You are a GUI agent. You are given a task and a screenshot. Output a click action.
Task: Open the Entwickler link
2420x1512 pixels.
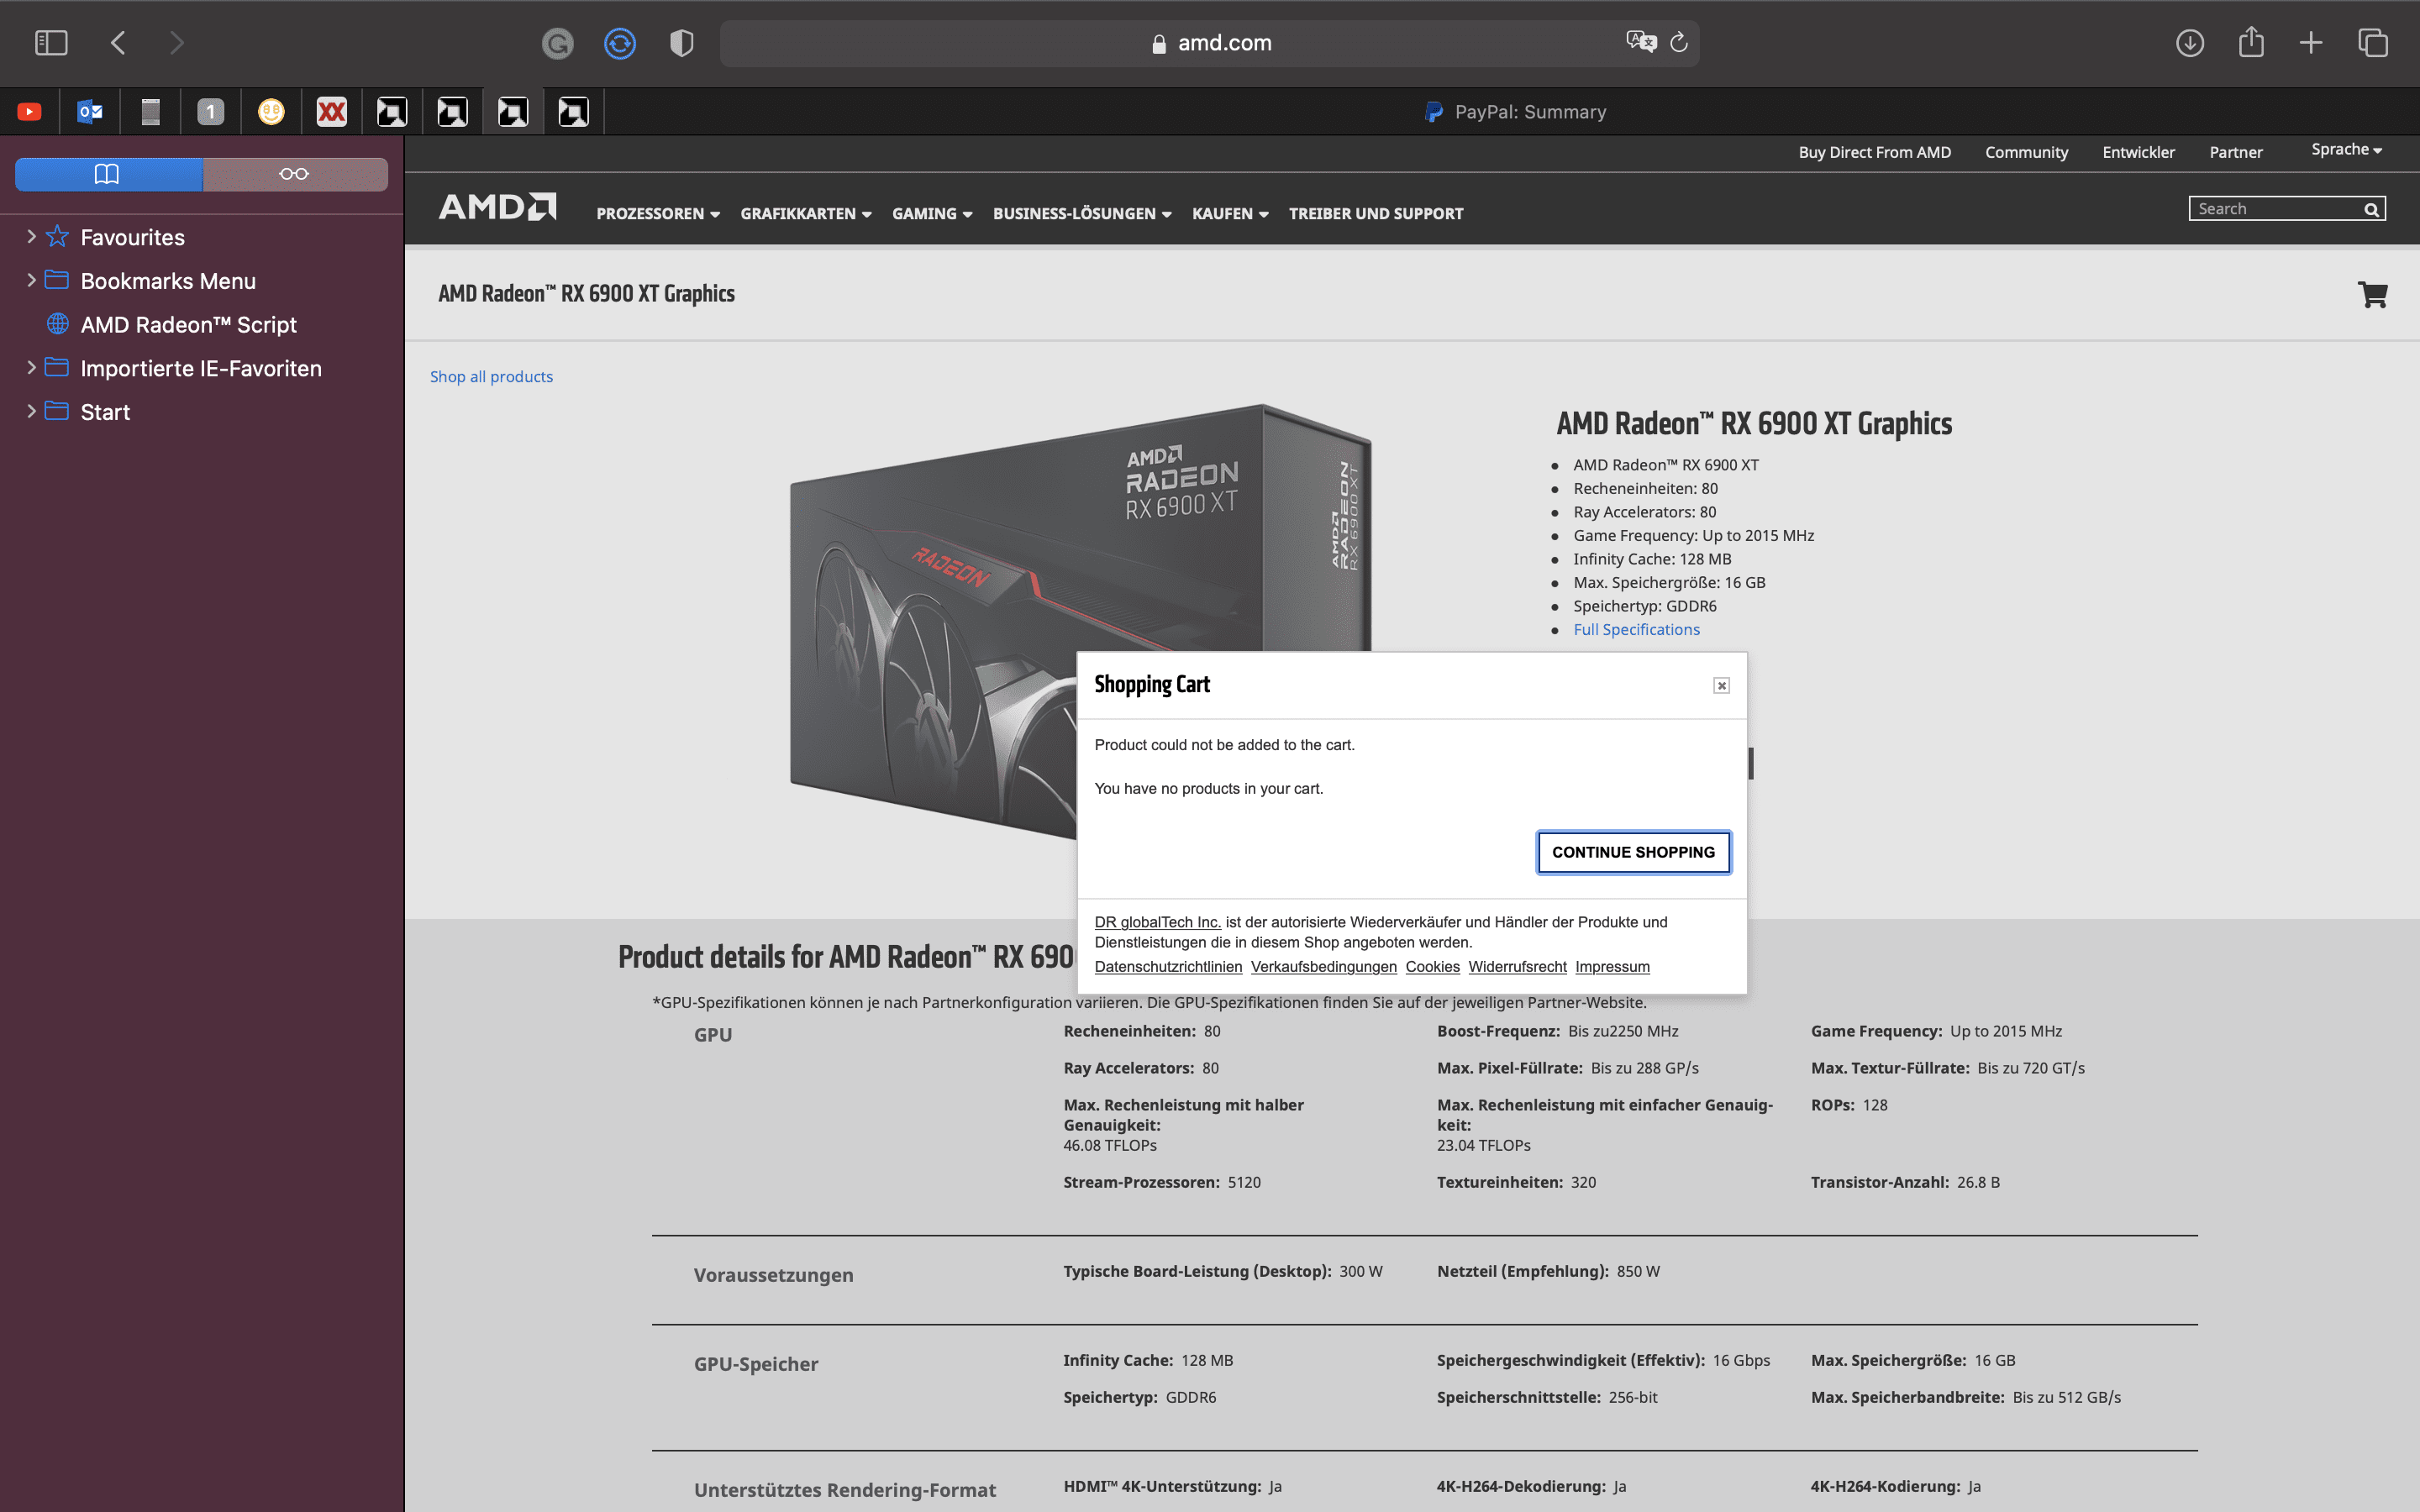pyautogui.click(x=2138, y=152)
